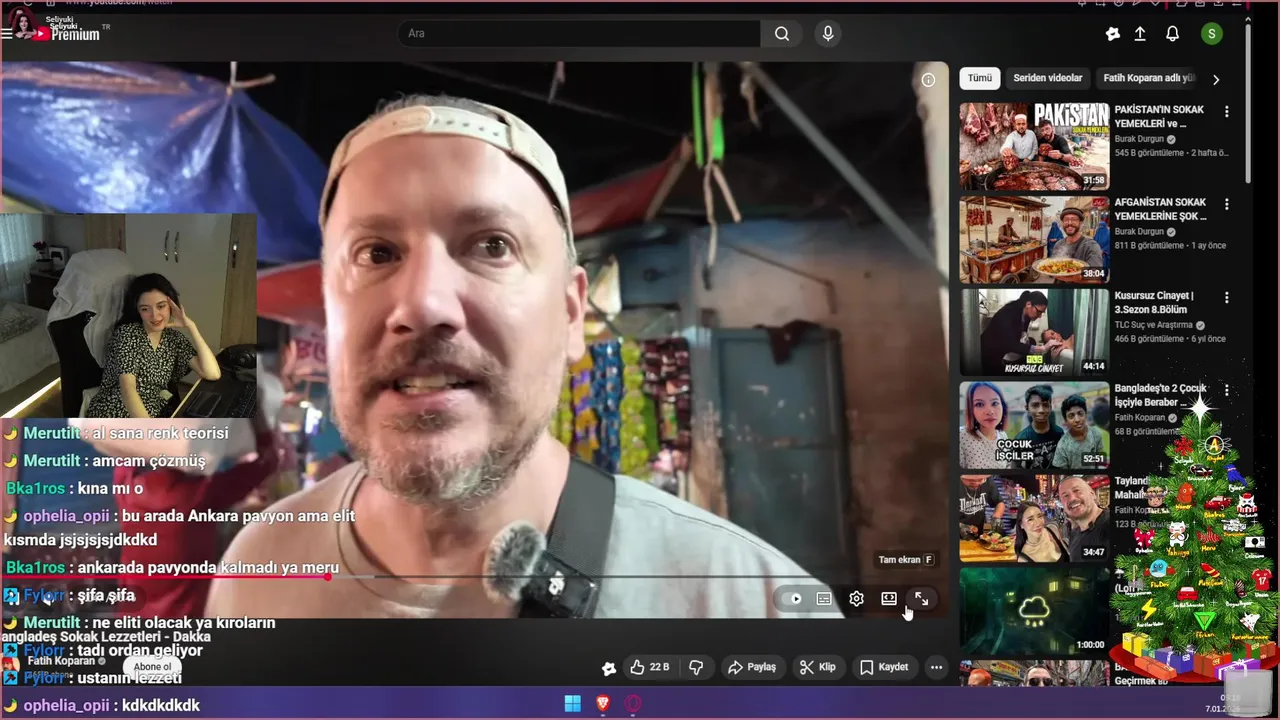Viewport: 1280px width, 720px height.
Task: Open PAKİSTAN'IN SOKAK YEMEKLERİ video title
Action: pos(1162,117)
